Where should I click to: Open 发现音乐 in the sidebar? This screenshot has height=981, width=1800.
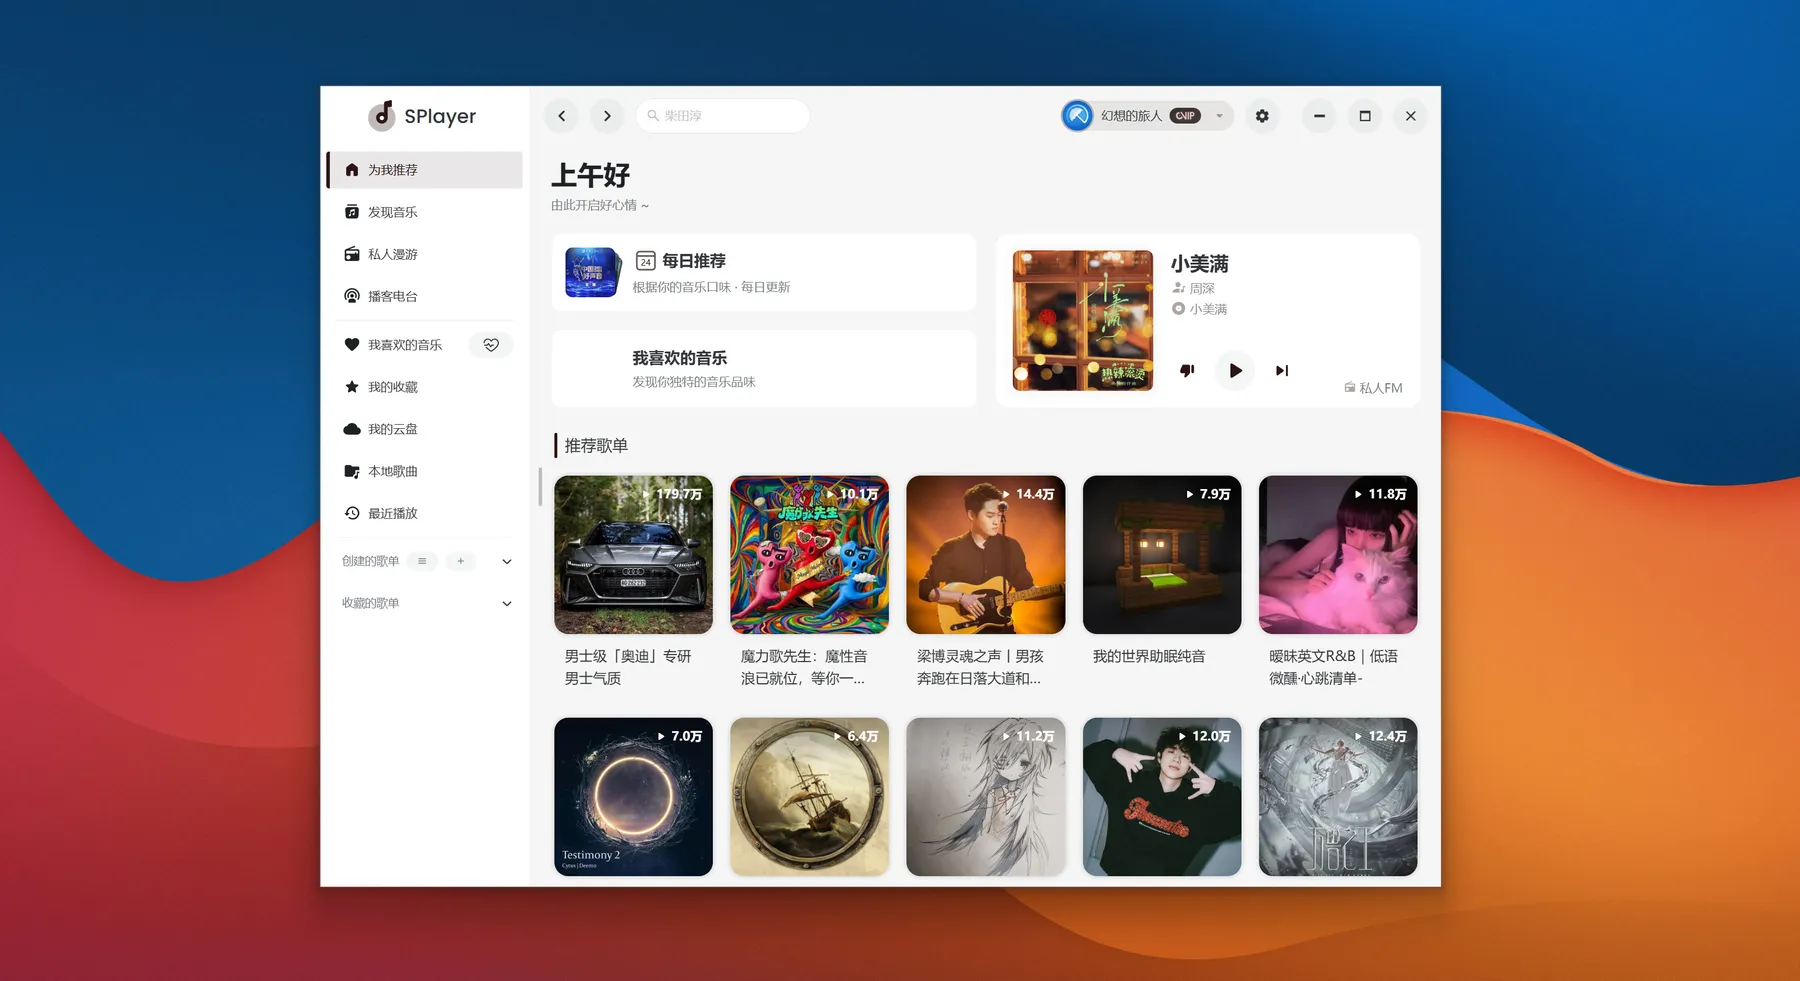(393, 212)
